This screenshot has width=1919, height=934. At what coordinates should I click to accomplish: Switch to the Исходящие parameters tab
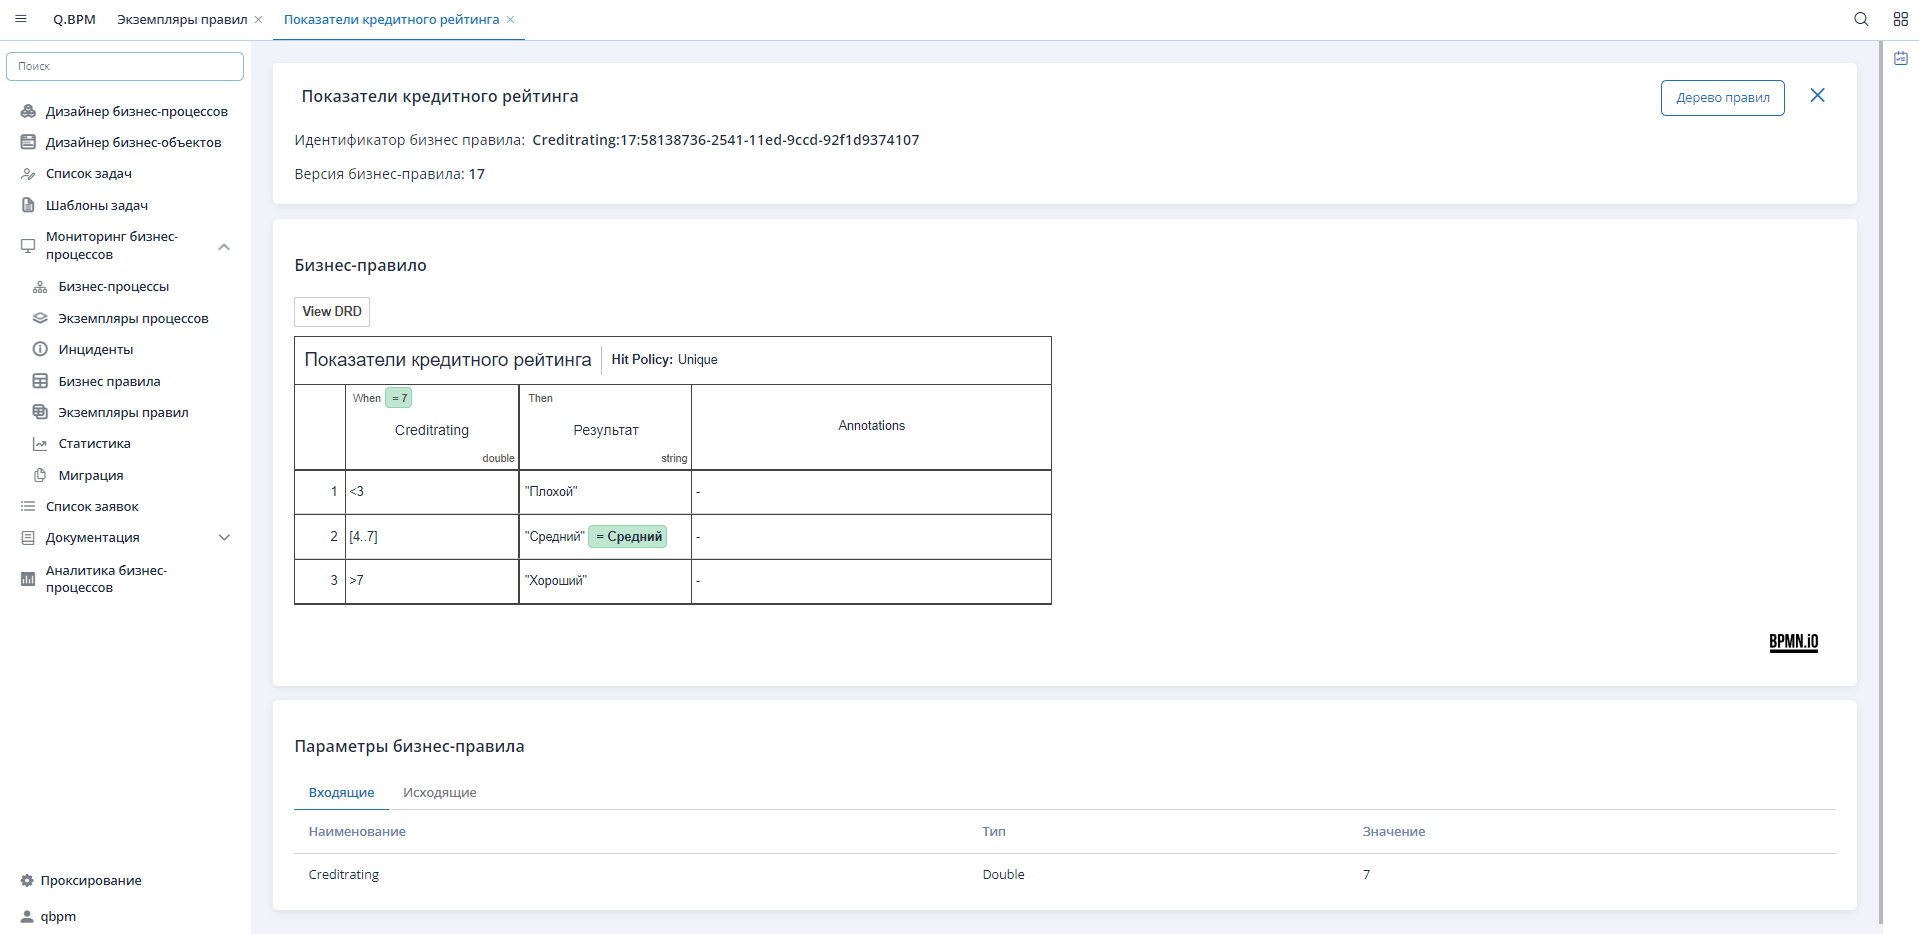(x=439, y=792)
